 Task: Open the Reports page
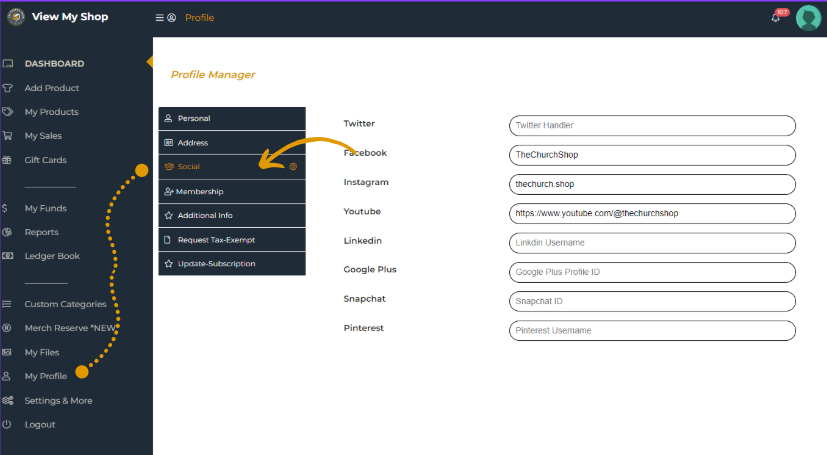coord(42,232)
